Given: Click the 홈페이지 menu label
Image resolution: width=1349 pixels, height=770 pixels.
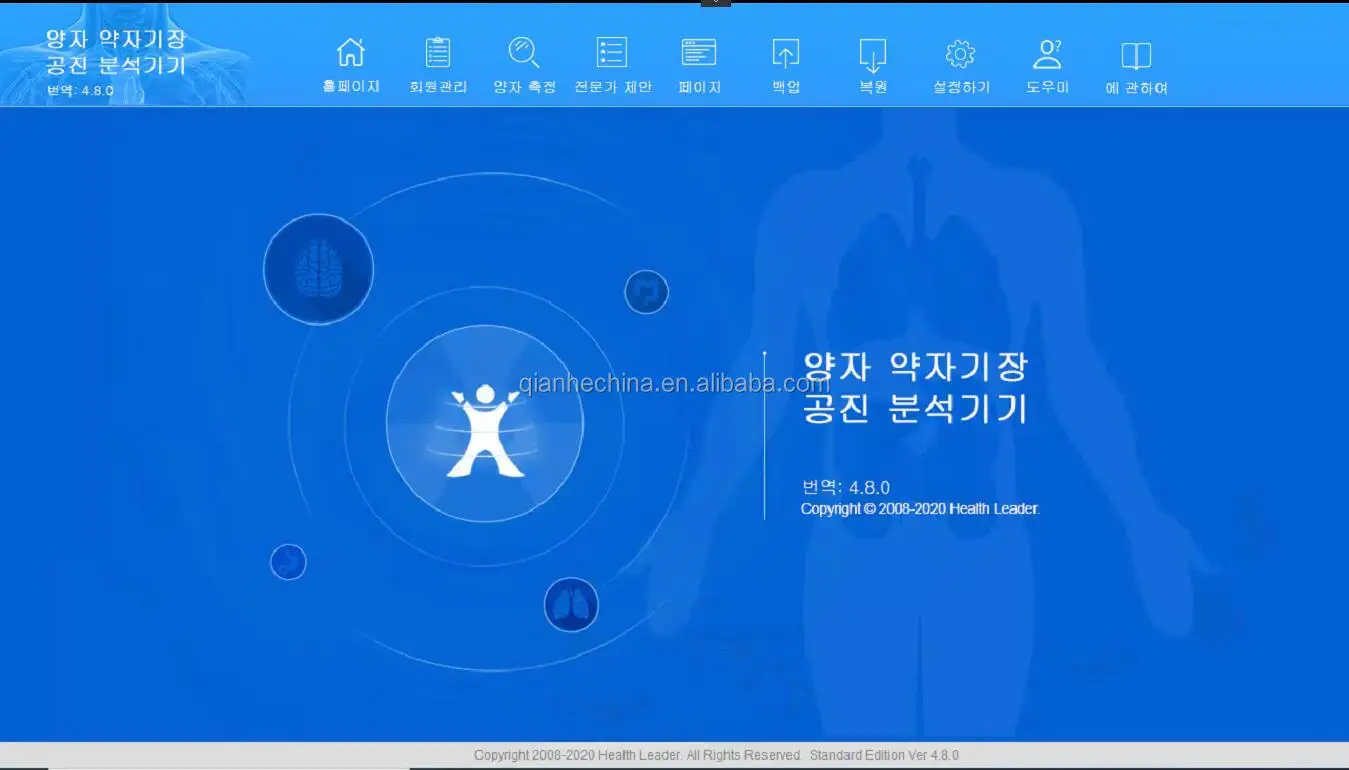Looking at the screenshot, I should [x=351, y=87].
